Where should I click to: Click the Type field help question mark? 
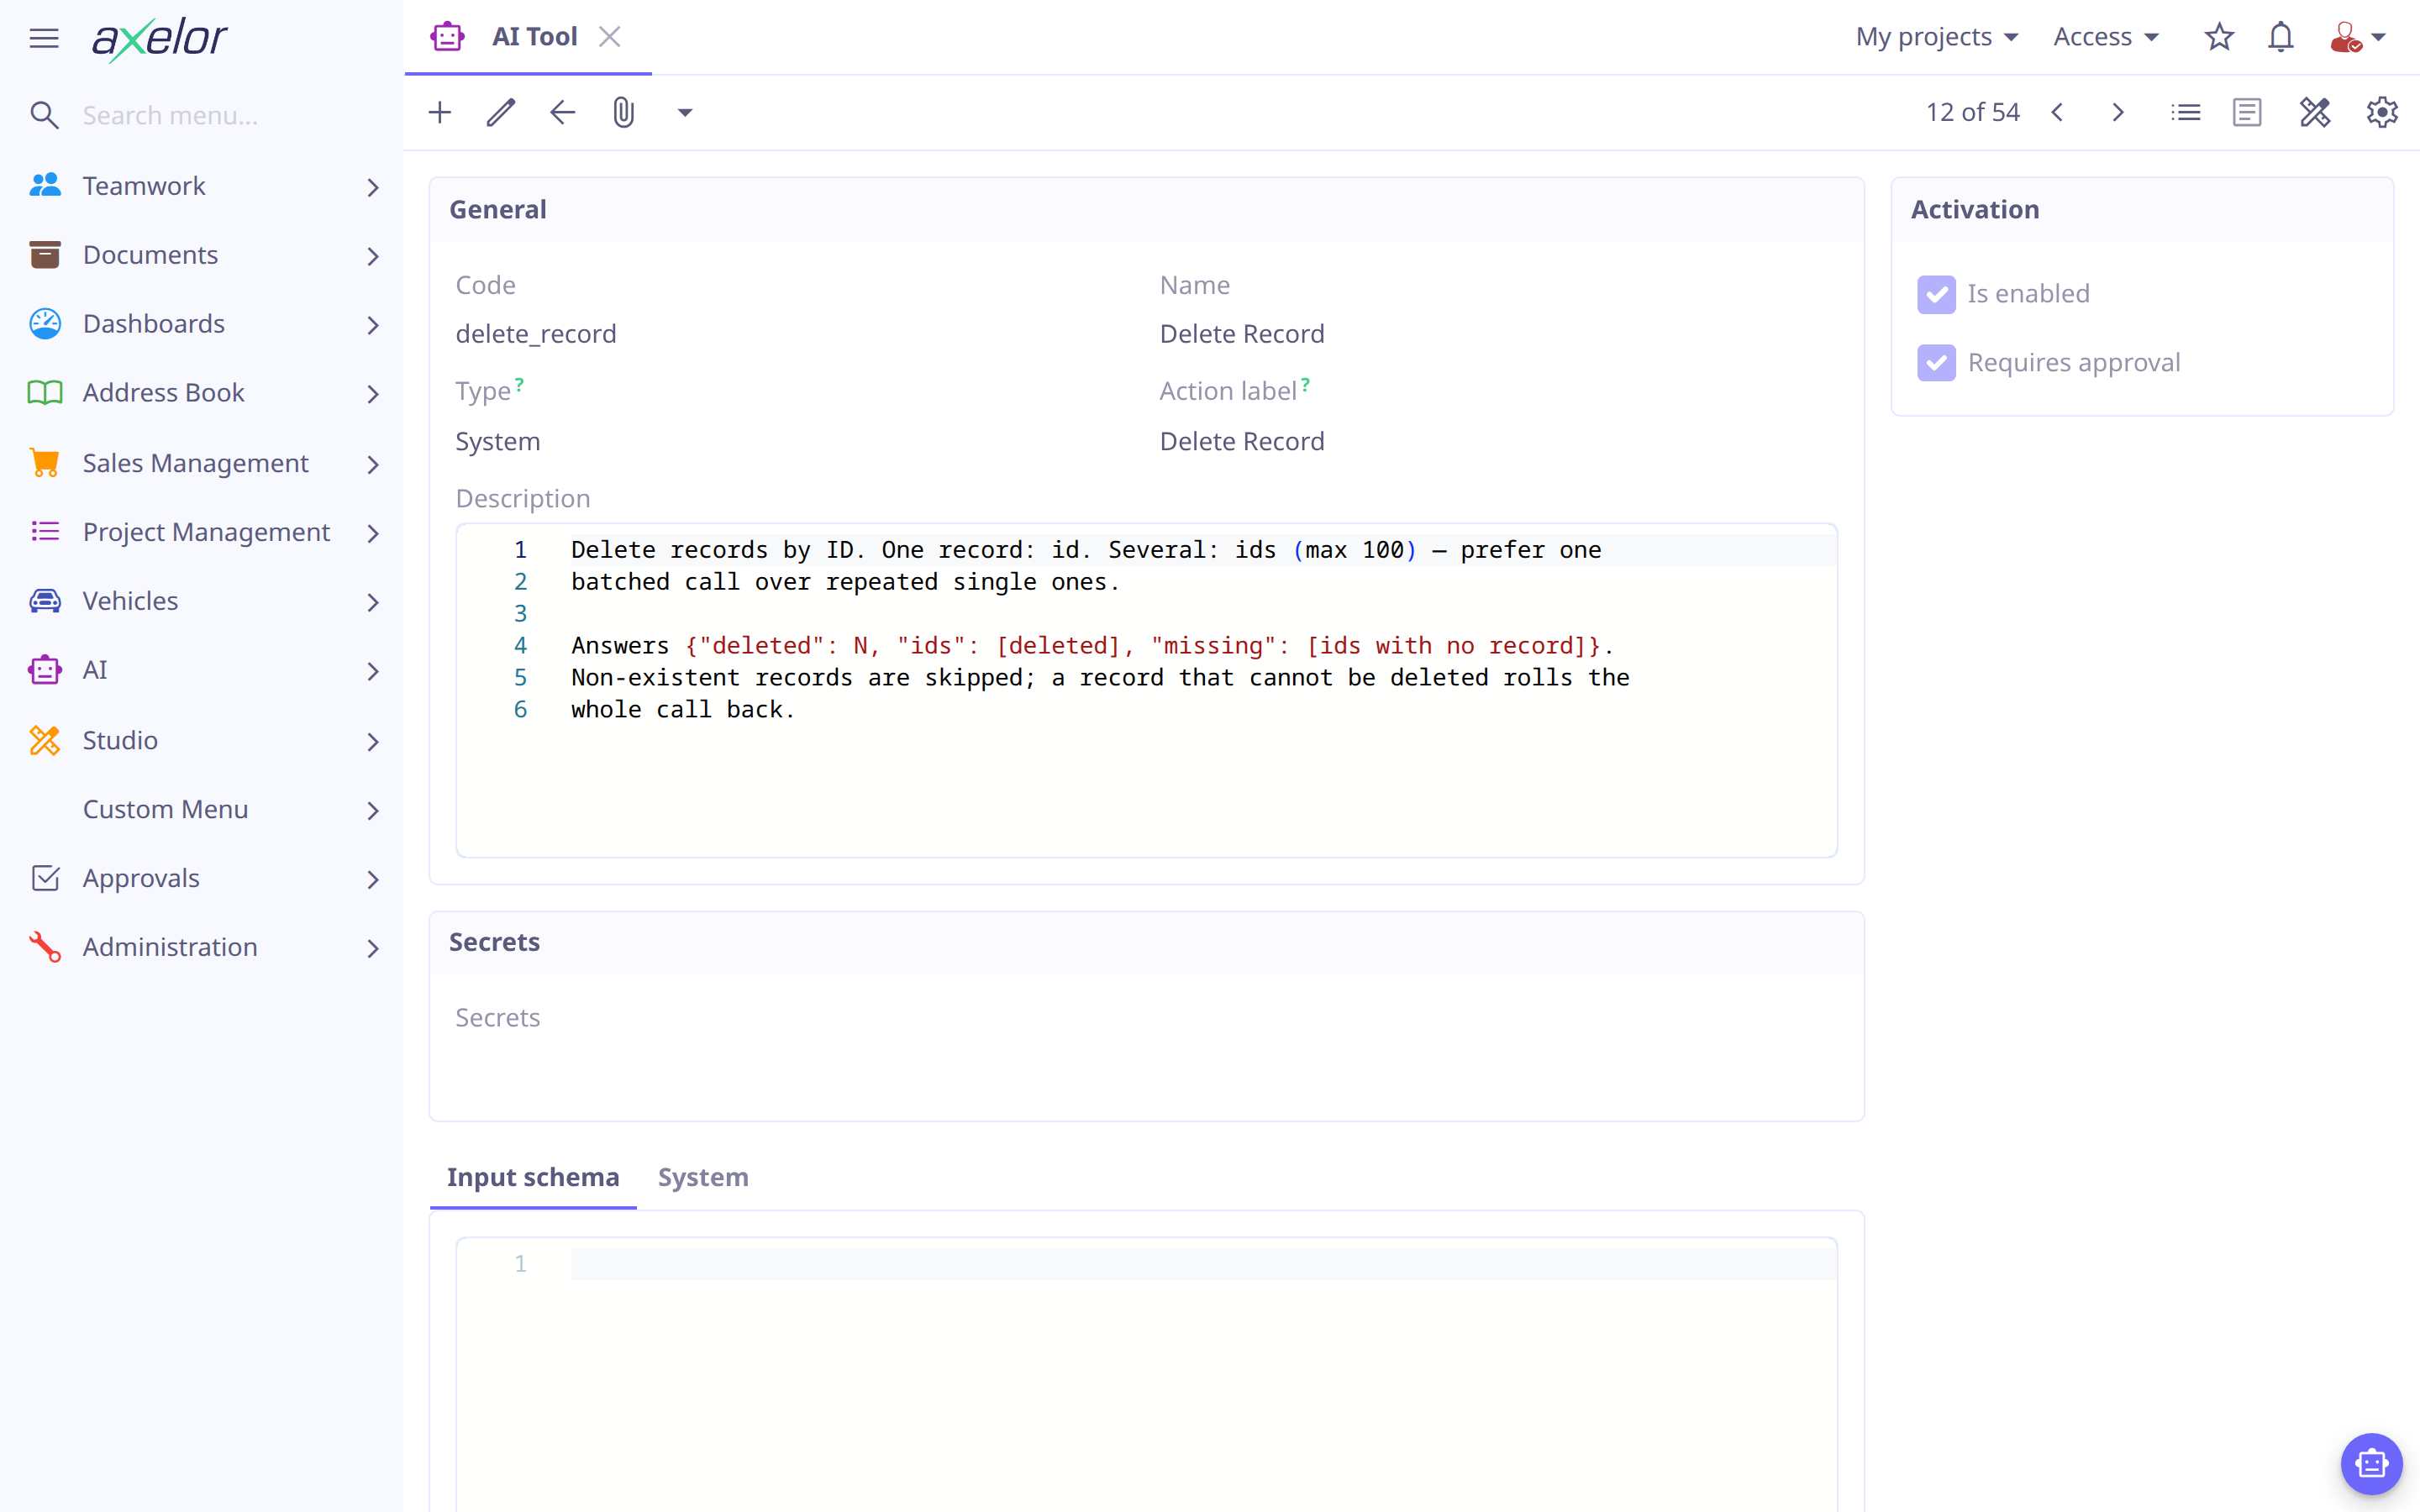(519, 384)
